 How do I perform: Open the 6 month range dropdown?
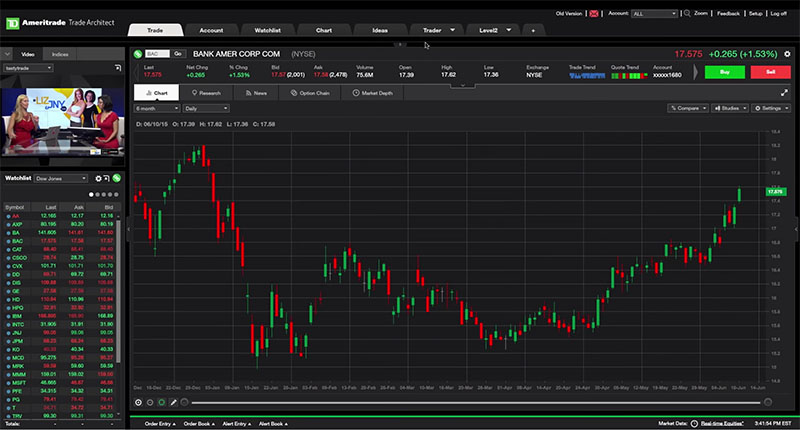pyautogui.click(x=157, y=108)
